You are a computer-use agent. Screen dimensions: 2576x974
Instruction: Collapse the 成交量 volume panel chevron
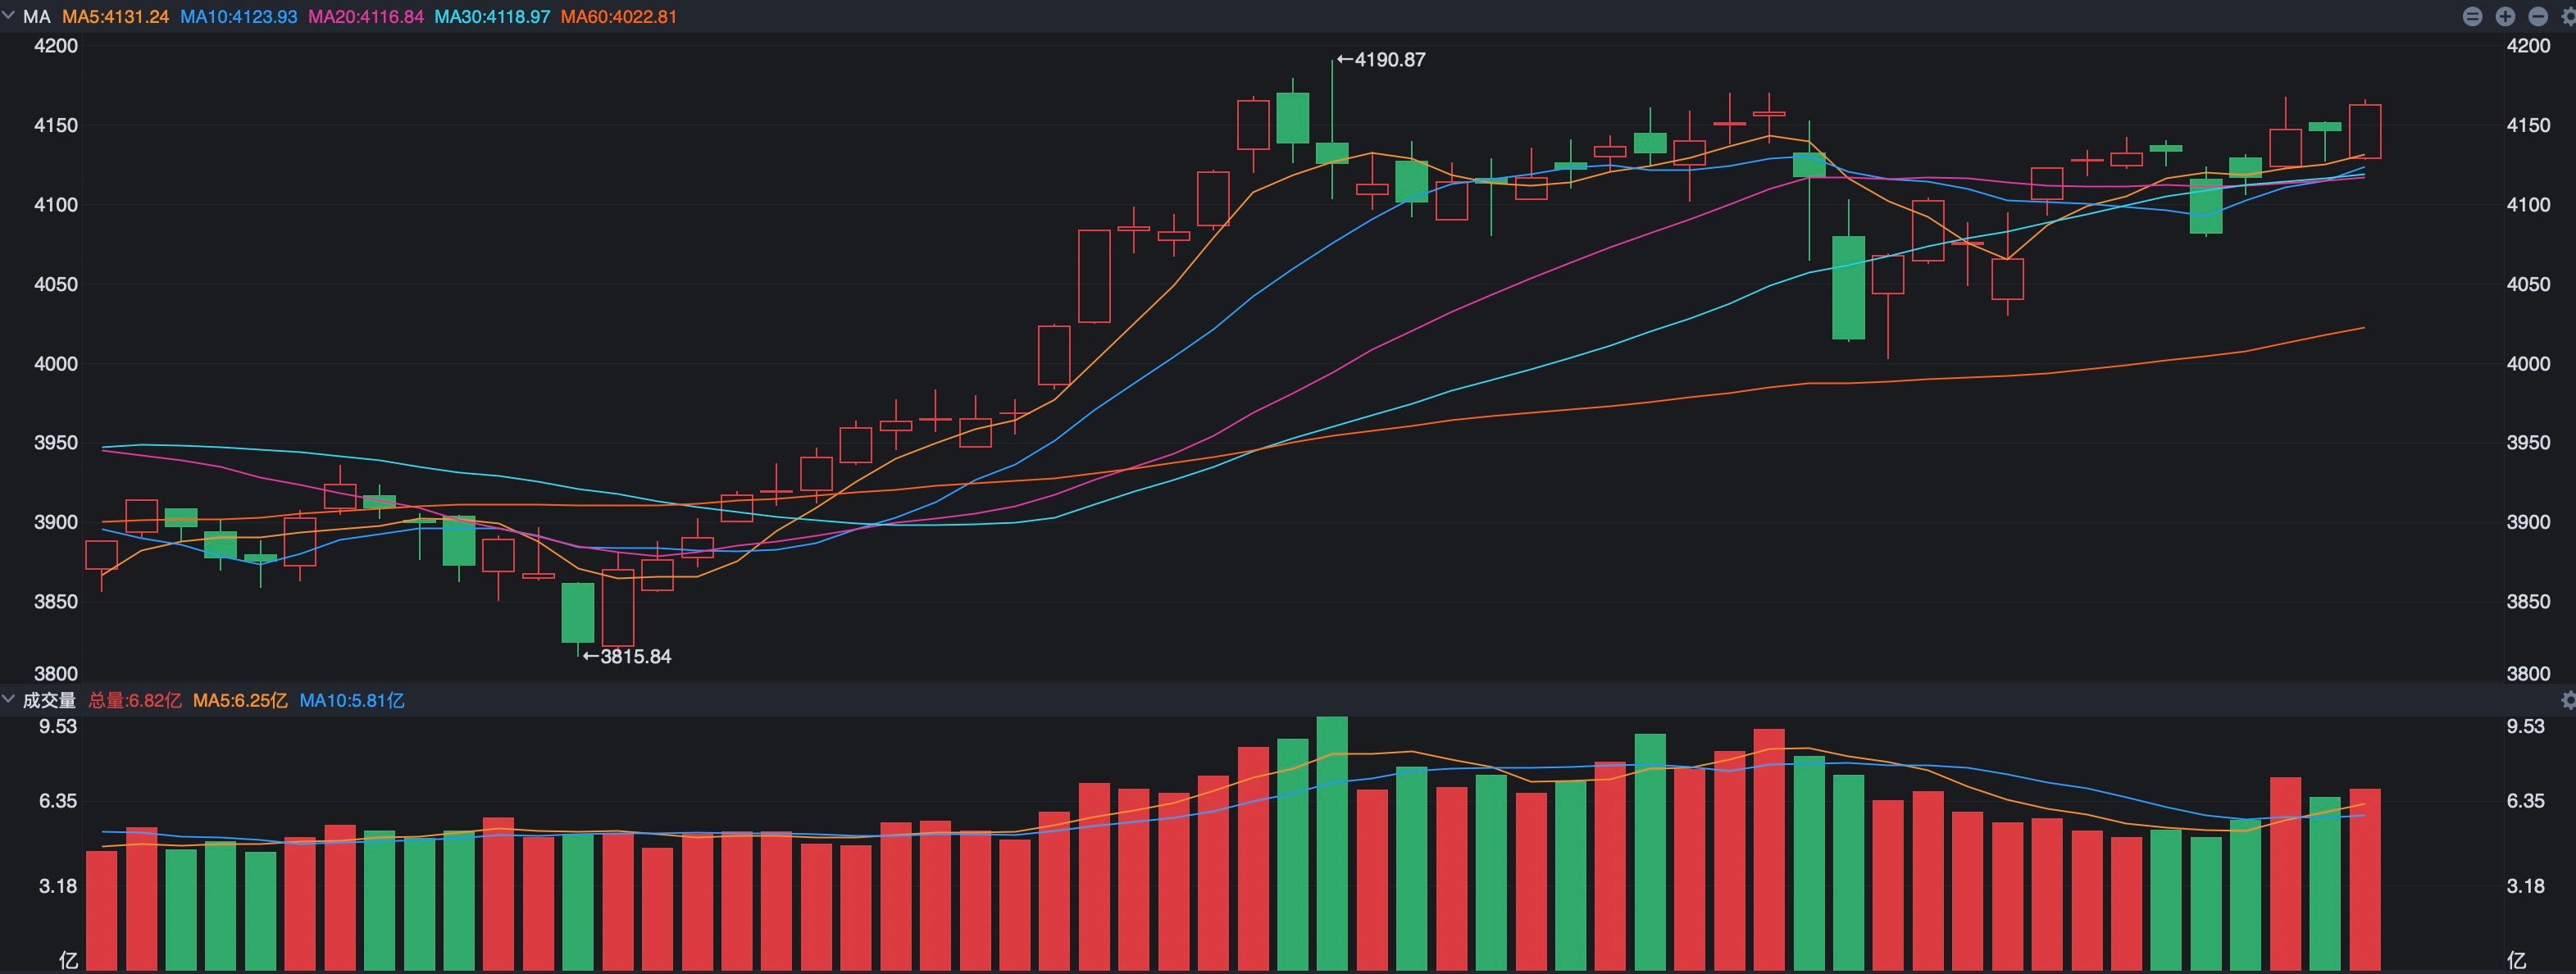[8, 700]
